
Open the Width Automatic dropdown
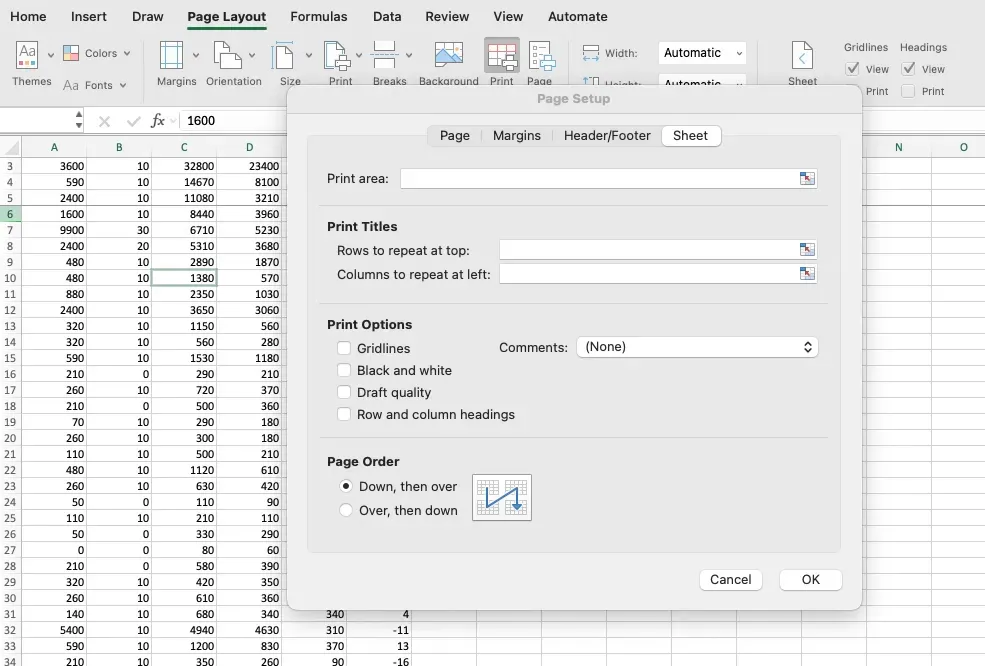coord(701,52)
